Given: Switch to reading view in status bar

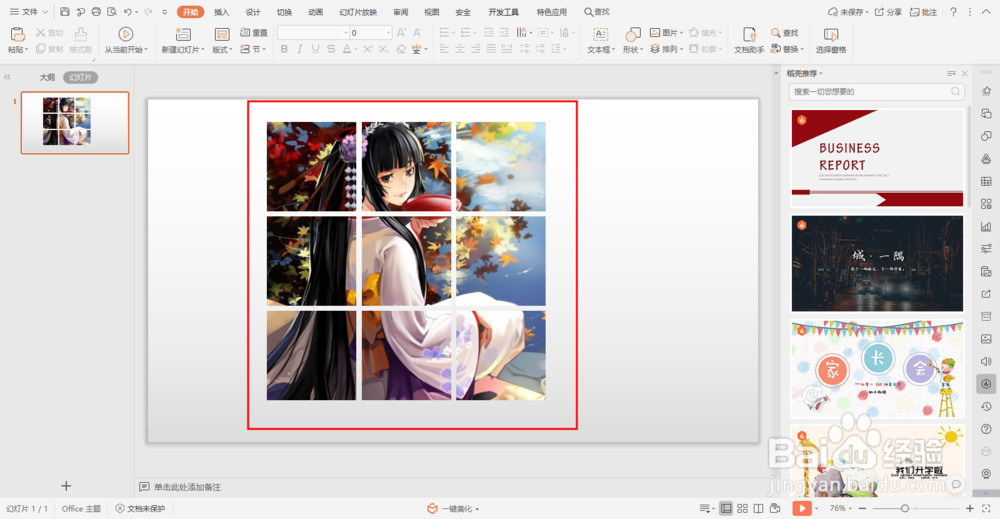Looking at the screenshot, I should pyautogui.click(x=758, y=508).
